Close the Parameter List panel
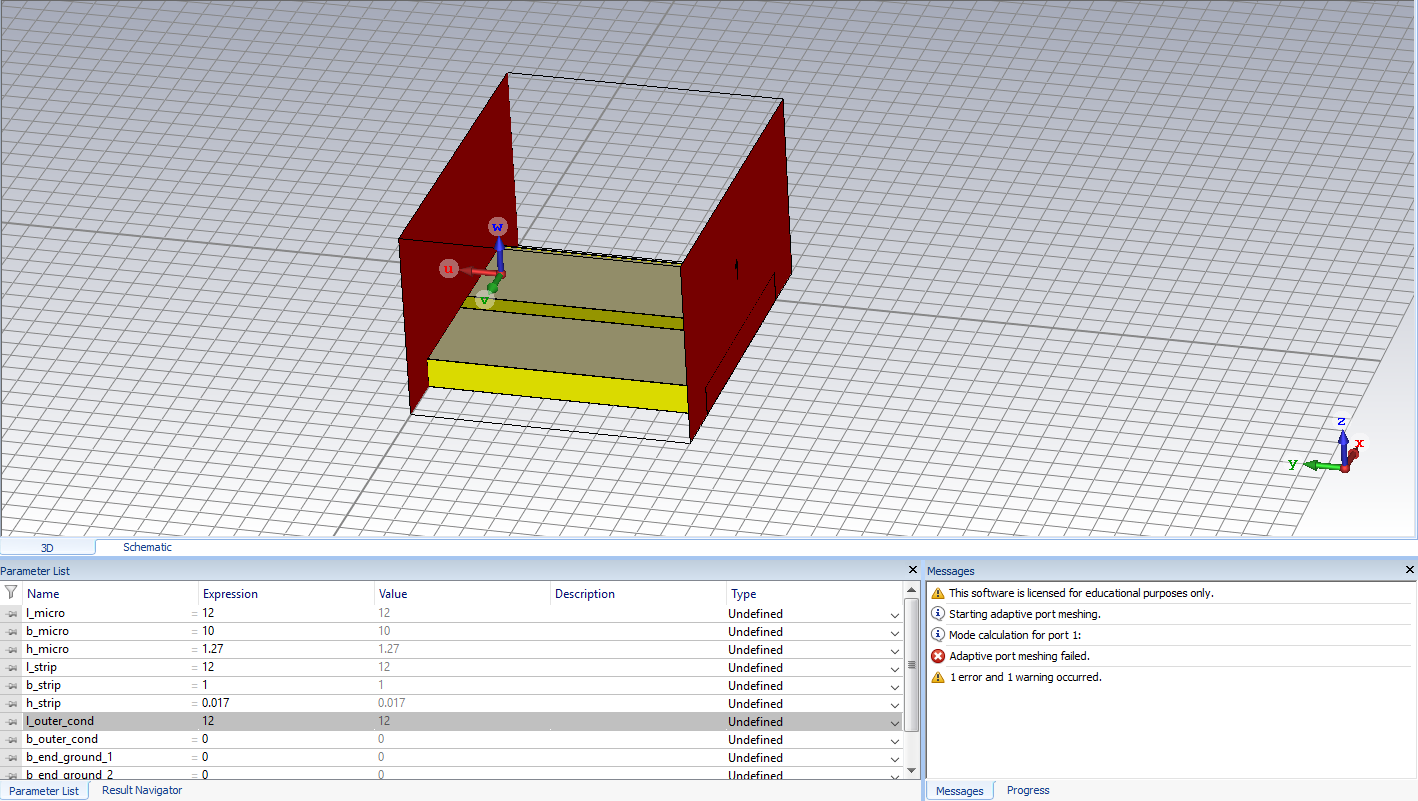 [x=912, y=570]
